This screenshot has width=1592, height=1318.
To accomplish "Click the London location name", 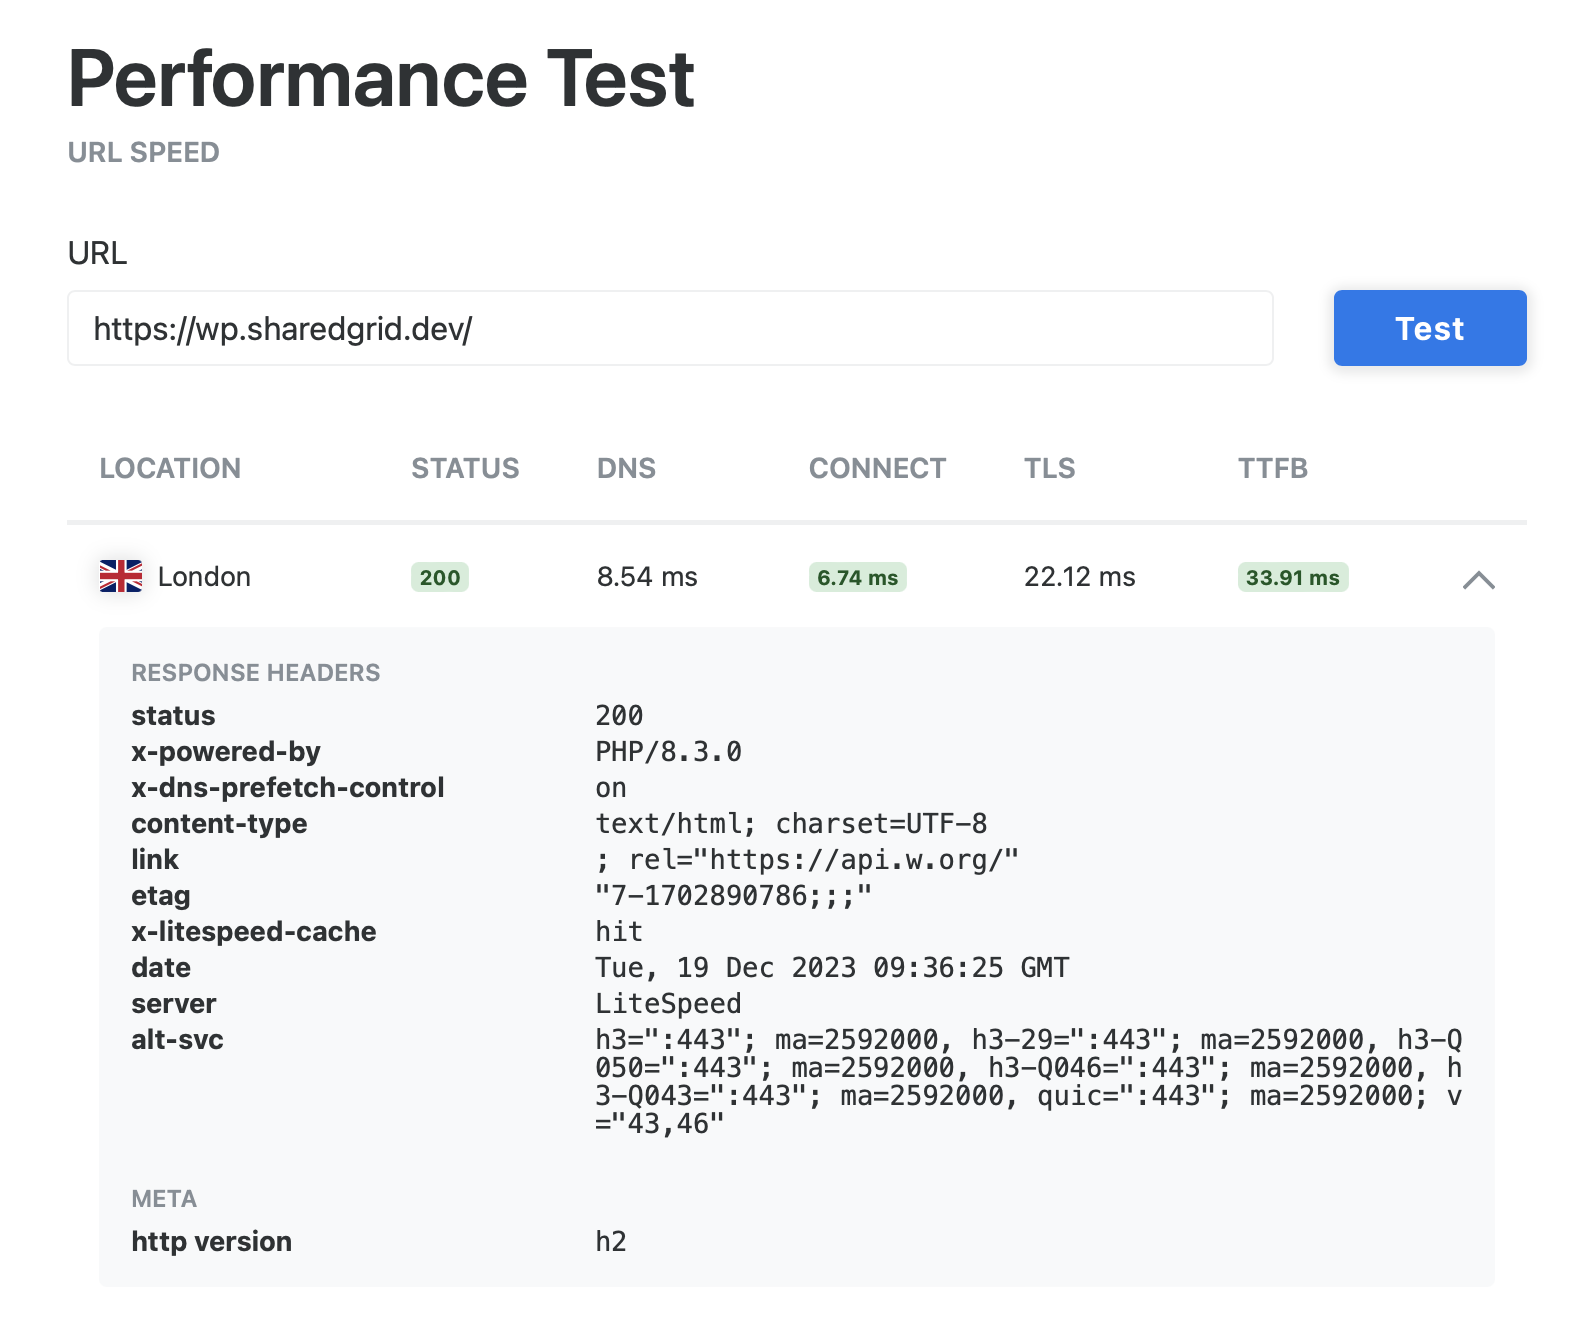I will [x=204, y=577].
